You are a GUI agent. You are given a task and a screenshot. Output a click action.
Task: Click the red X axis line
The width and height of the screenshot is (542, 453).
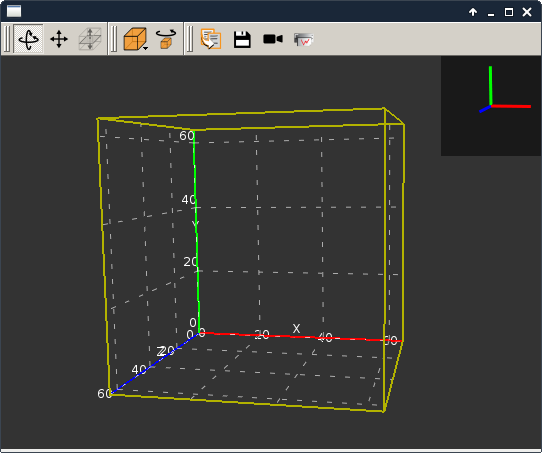coord(301,337)
